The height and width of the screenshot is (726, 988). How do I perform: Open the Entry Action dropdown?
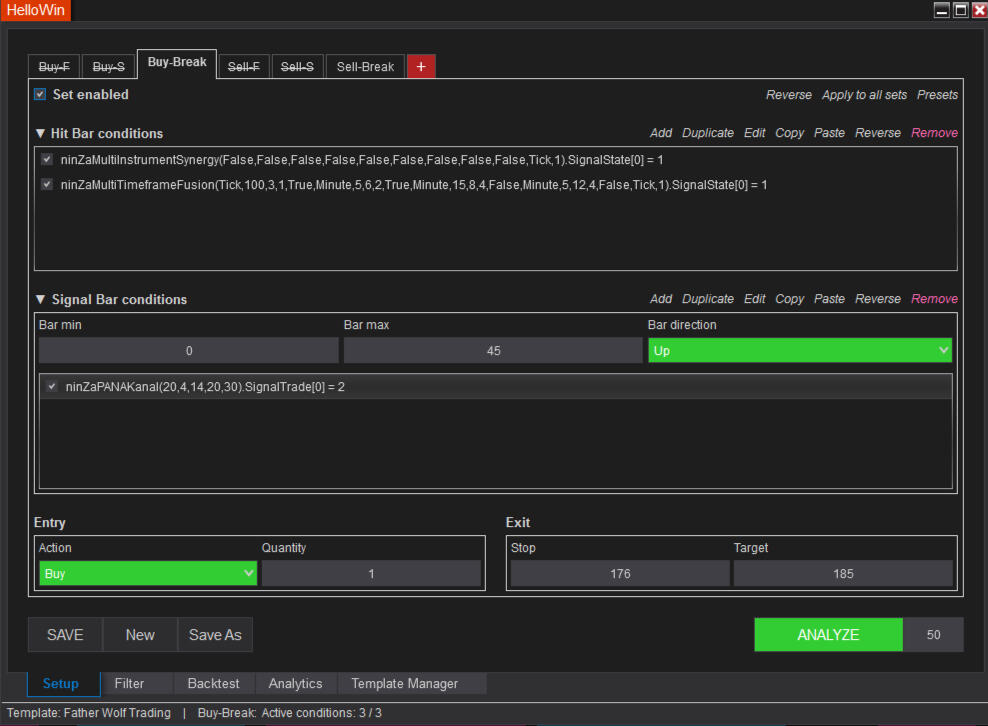[148, 573]
